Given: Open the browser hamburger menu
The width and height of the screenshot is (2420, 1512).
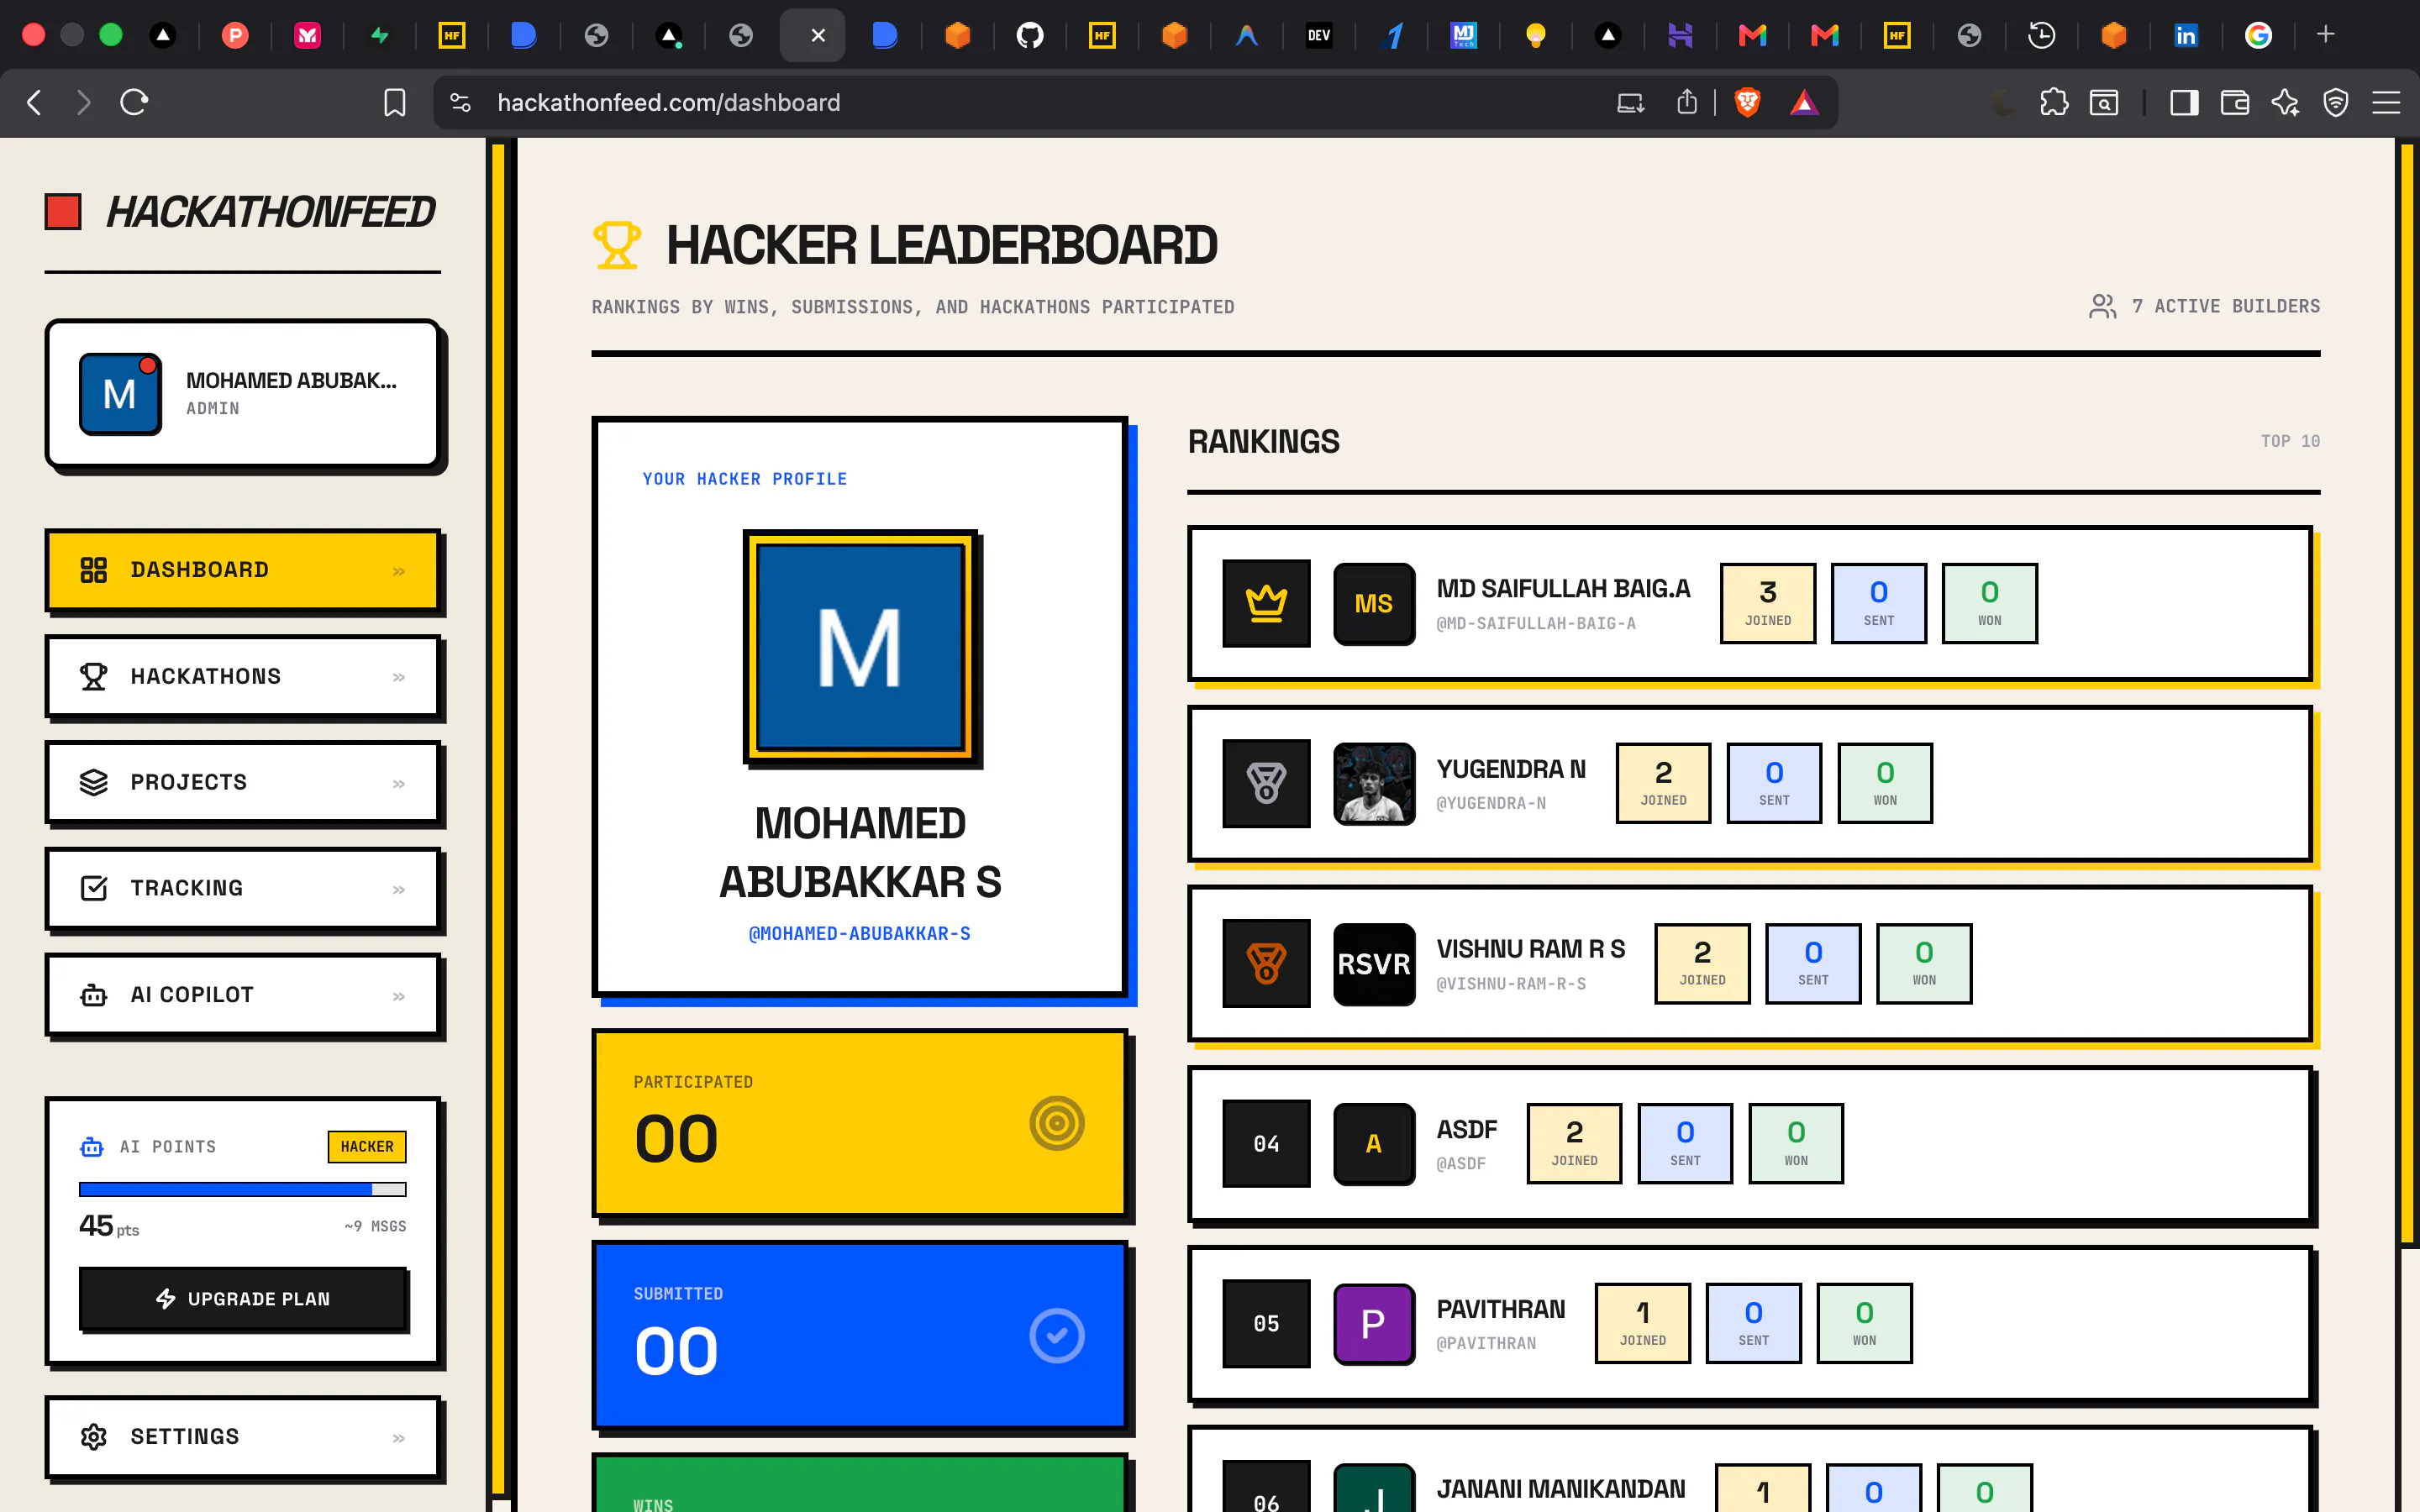Looking at the screenshot, I should pos(2386,102).
